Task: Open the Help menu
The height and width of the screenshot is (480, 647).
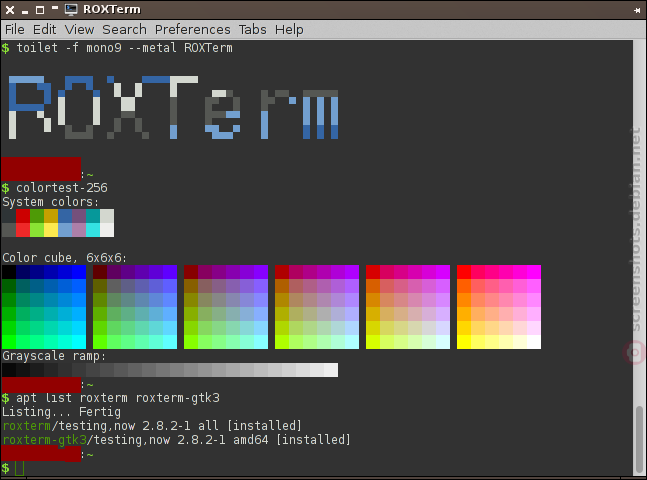Action: point(289,30)
